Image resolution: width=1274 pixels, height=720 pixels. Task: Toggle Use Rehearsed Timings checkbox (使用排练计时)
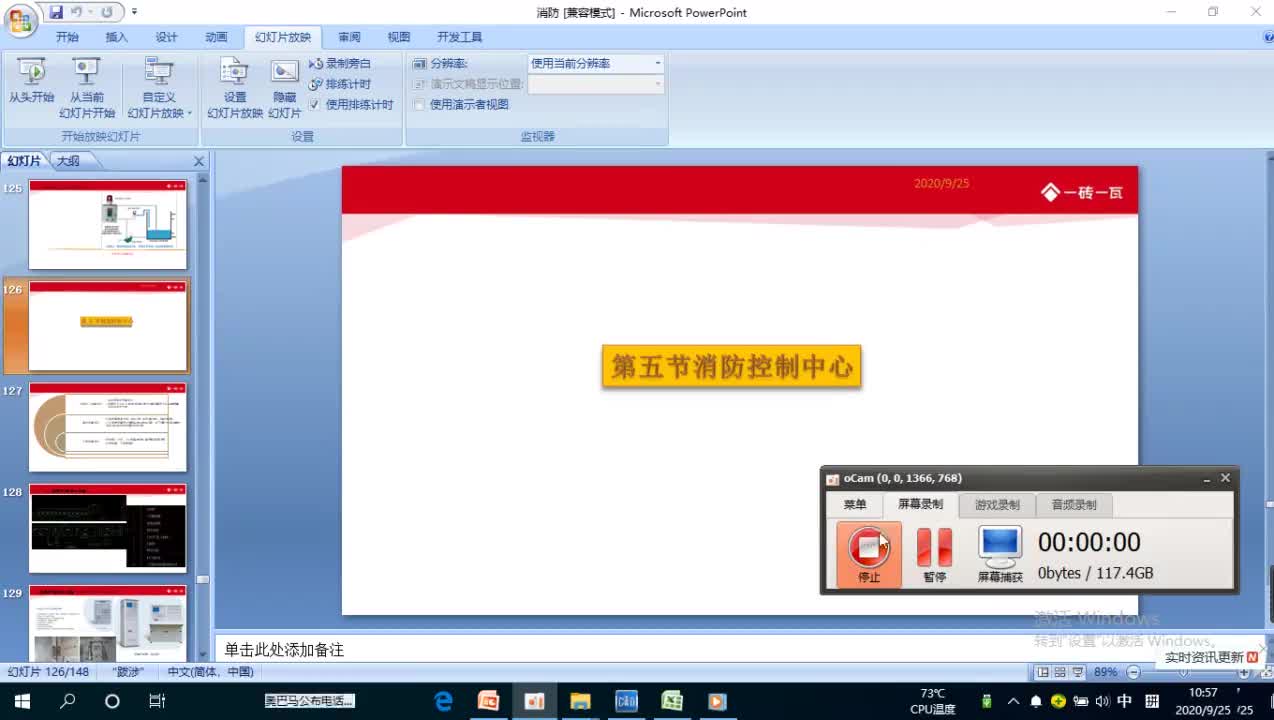point(314,104)
